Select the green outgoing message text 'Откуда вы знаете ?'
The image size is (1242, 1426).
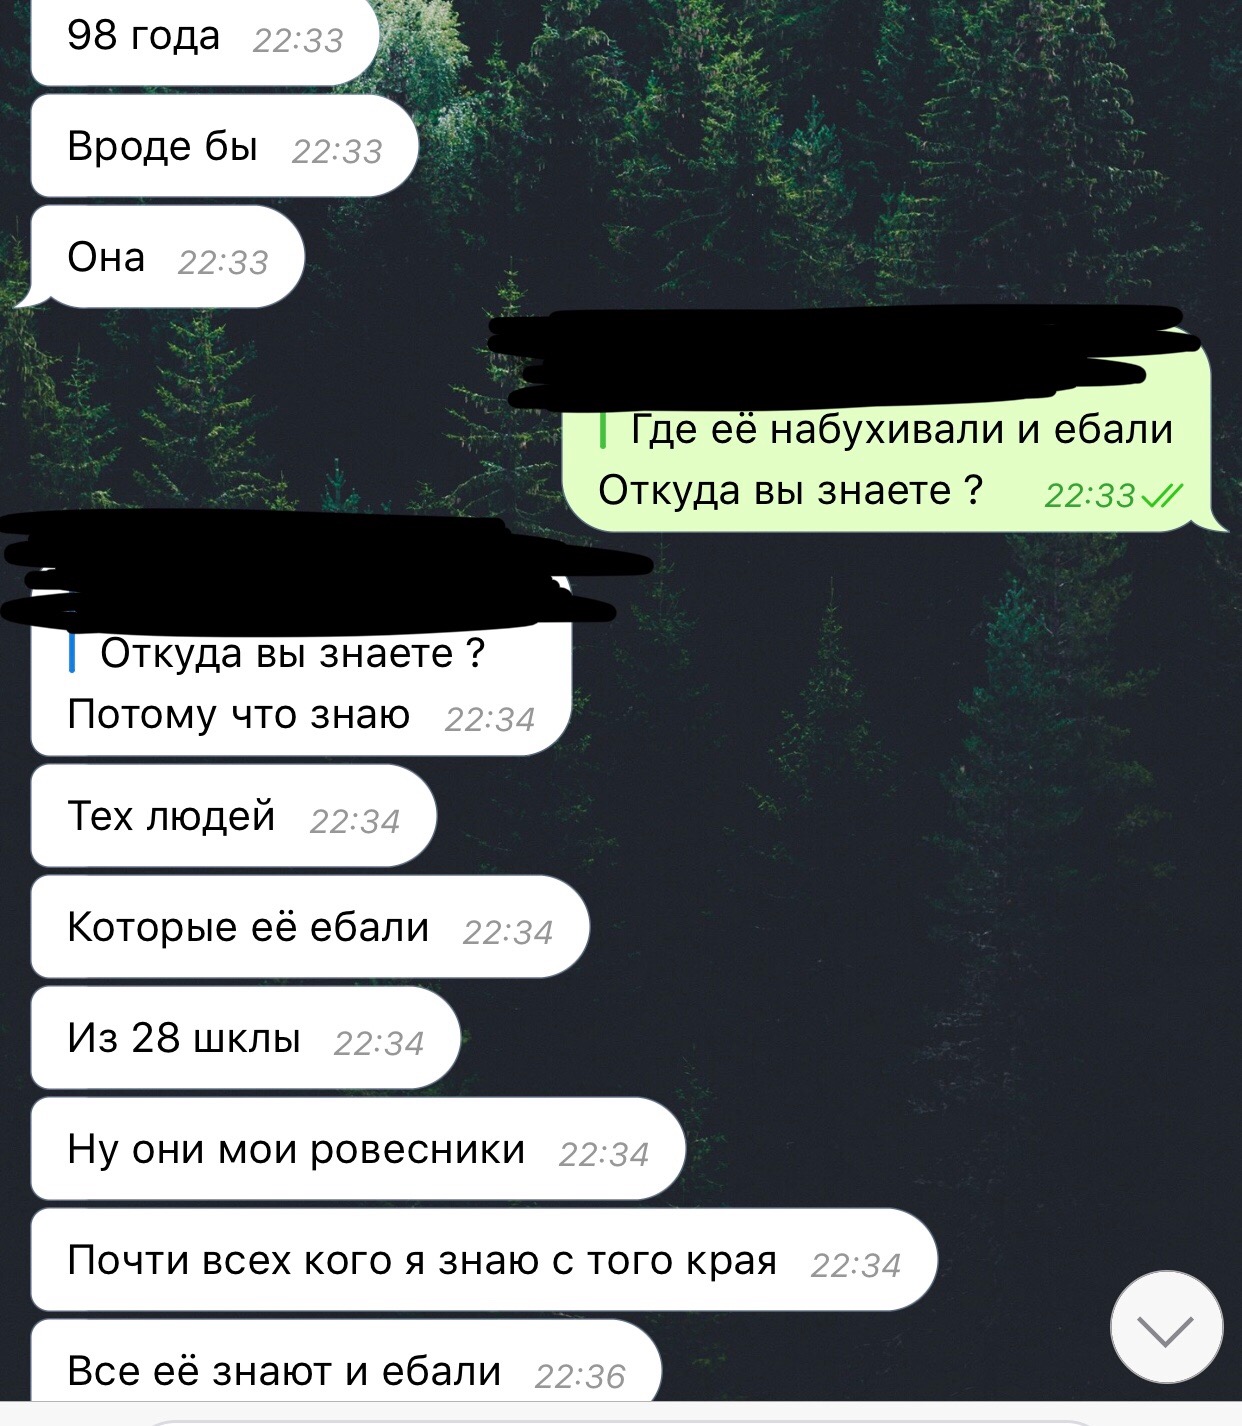(x=790, y=490)
